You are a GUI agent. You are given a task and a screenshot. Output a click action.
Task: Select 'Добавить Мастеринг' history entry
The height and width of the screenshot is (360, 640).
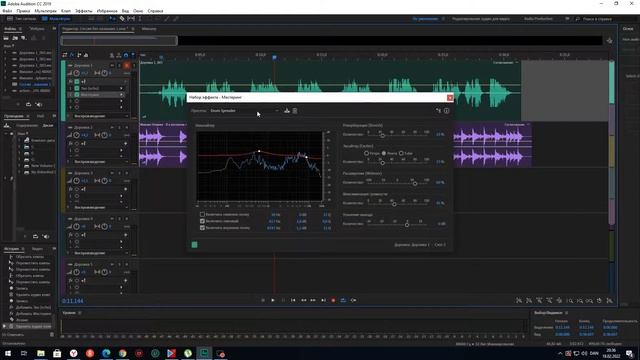33,313
